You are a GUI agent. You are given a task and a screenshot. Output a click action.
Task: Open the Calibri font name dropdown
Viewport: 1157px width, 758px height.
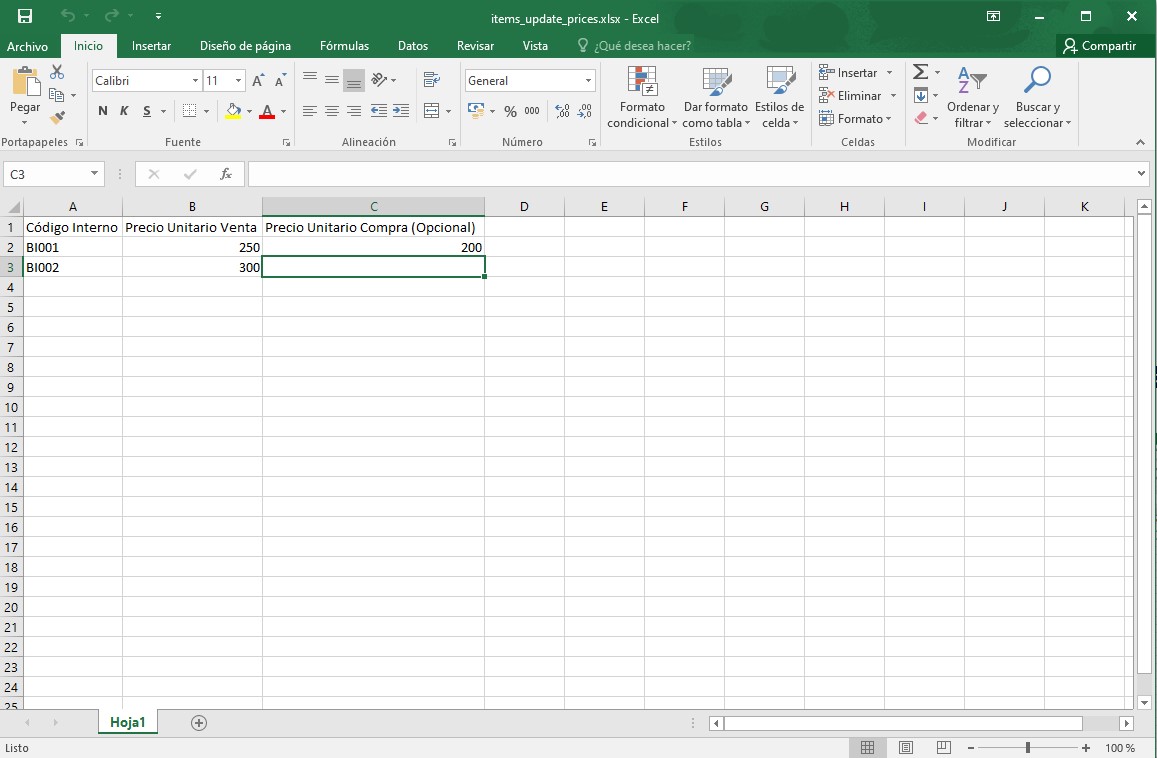[x=195, y=81]
